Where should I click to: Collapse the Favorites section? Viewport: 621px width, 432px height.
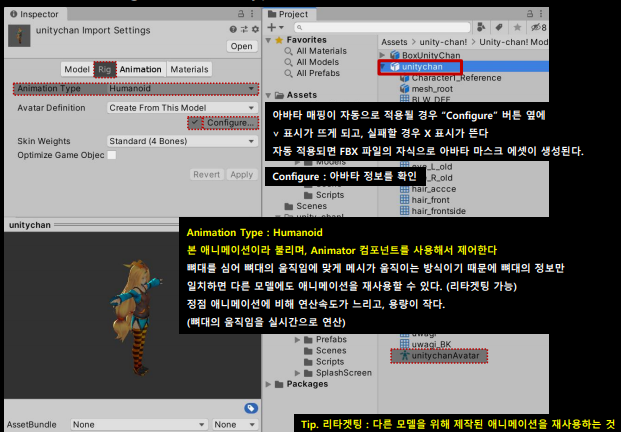pos(269,40)
